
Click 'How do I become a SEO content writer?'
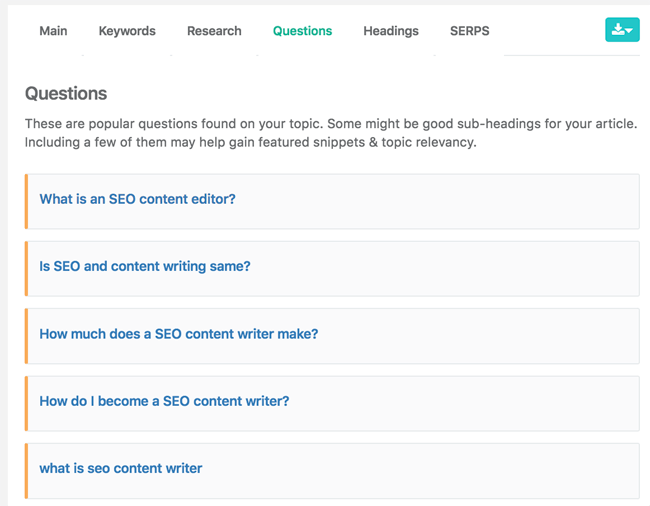click(x=332, y=404)
